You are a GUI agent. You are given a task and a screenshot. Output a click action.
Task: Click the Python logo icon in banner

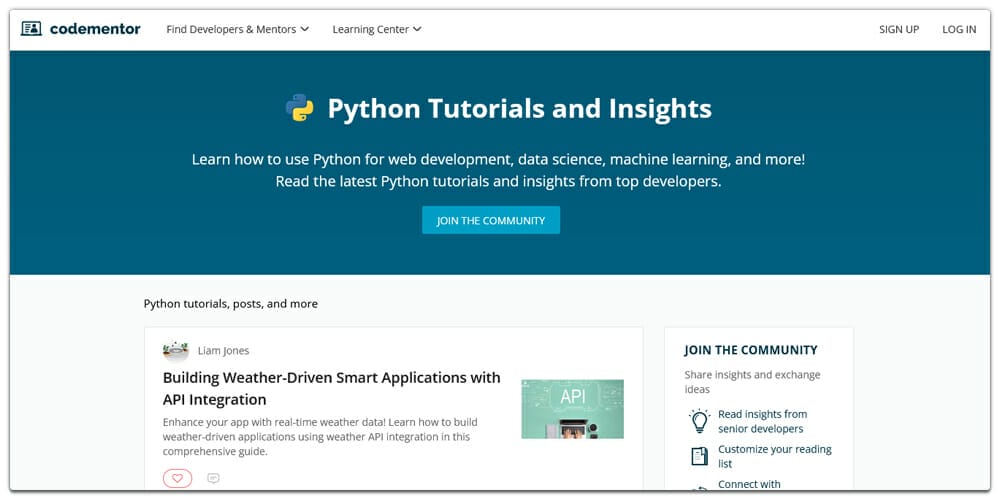(x=299, y=108)
